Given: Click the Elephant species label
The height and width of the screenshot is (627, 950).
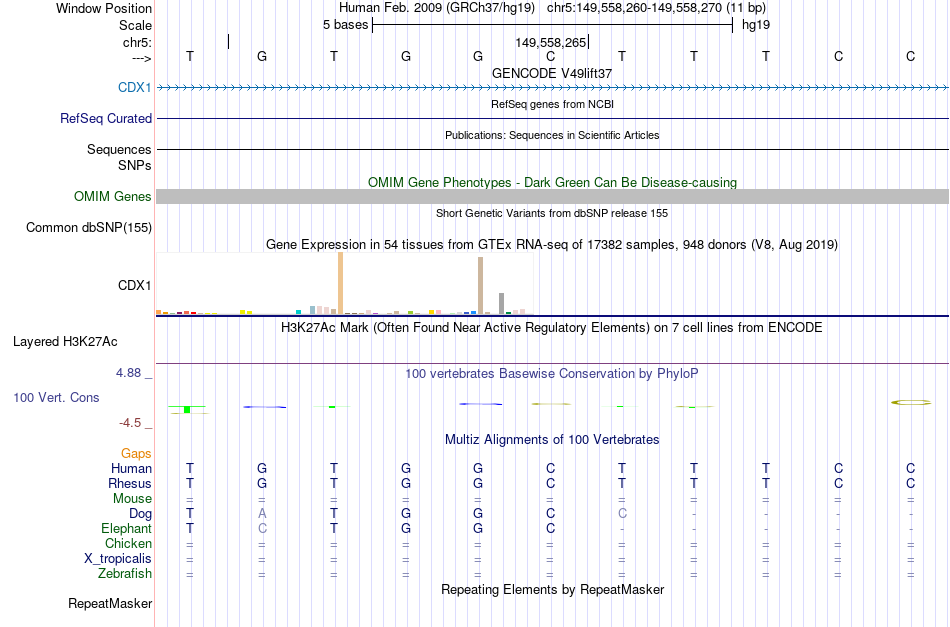Looking at the screenshot, I should click(126, 528).
